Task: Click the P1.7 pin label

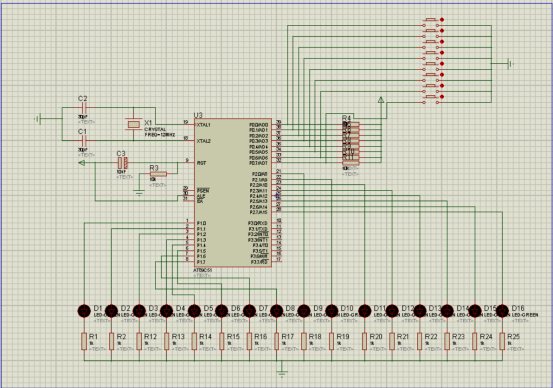Action: 201,262
